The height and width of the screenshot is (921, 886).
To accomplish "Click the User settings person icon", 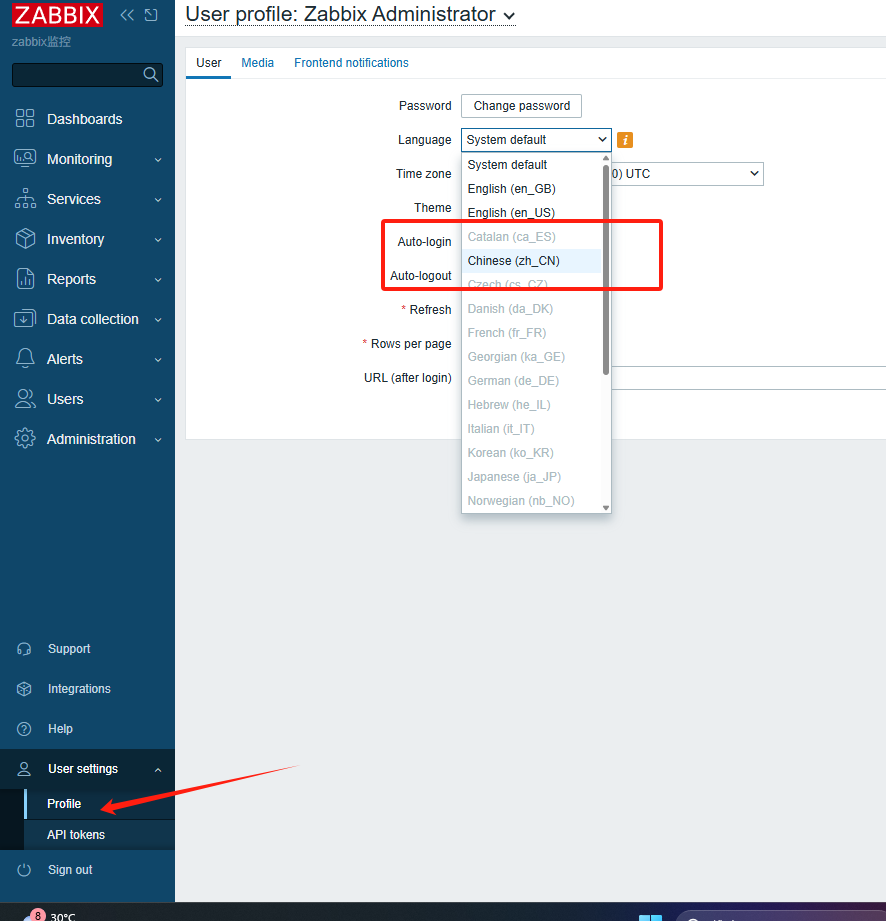I will click(24, 769).
